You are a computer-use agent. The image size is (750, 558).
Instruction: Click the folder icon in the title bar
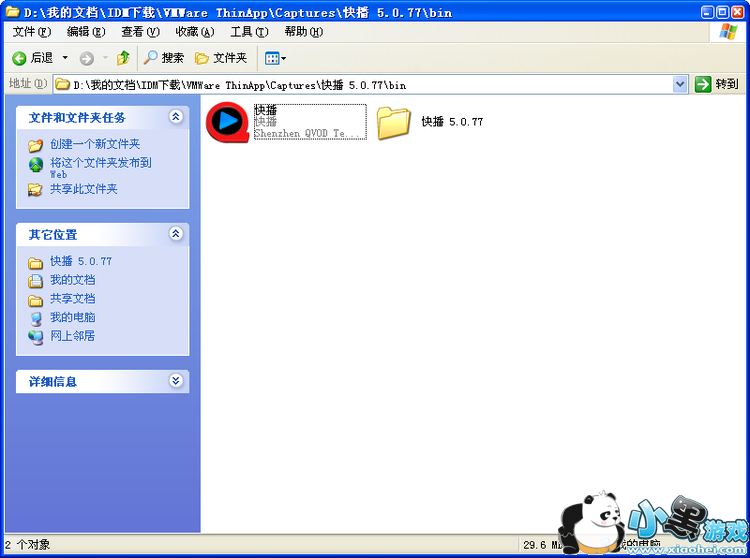click(12, 12)
